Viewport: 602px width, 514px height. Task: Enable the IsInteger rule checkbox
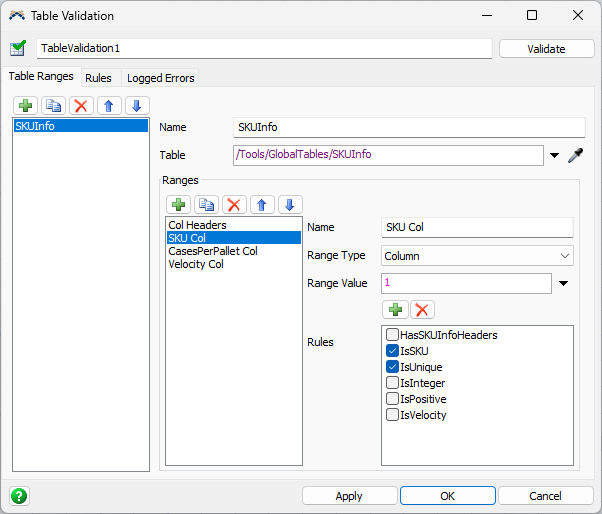click(393, 383)
